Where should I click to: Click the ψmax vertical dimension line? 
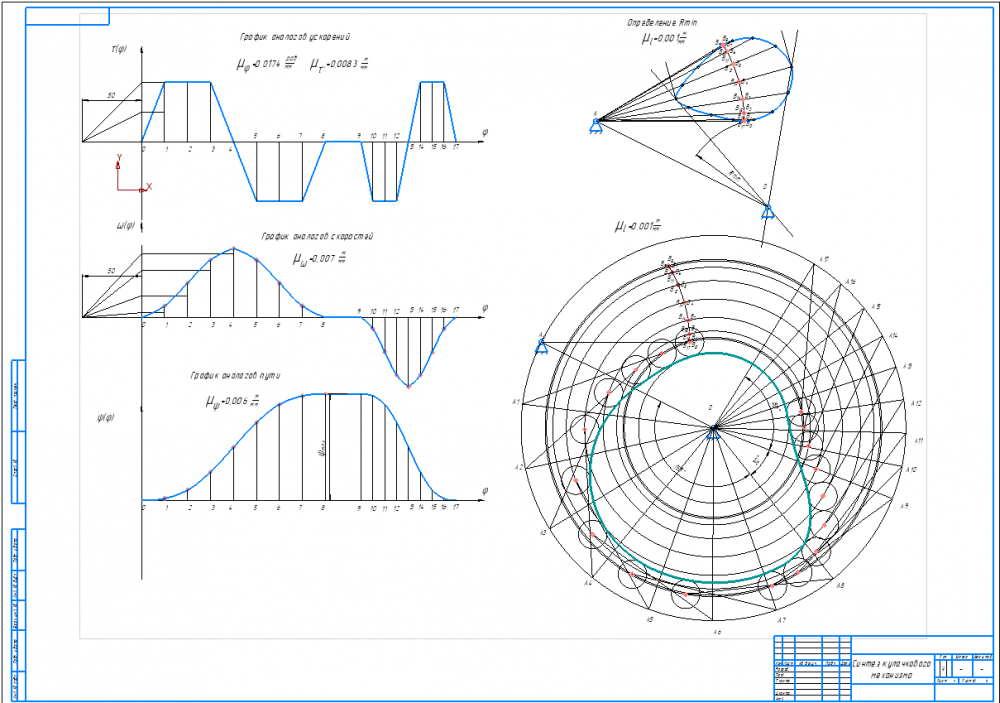(329, 447)
